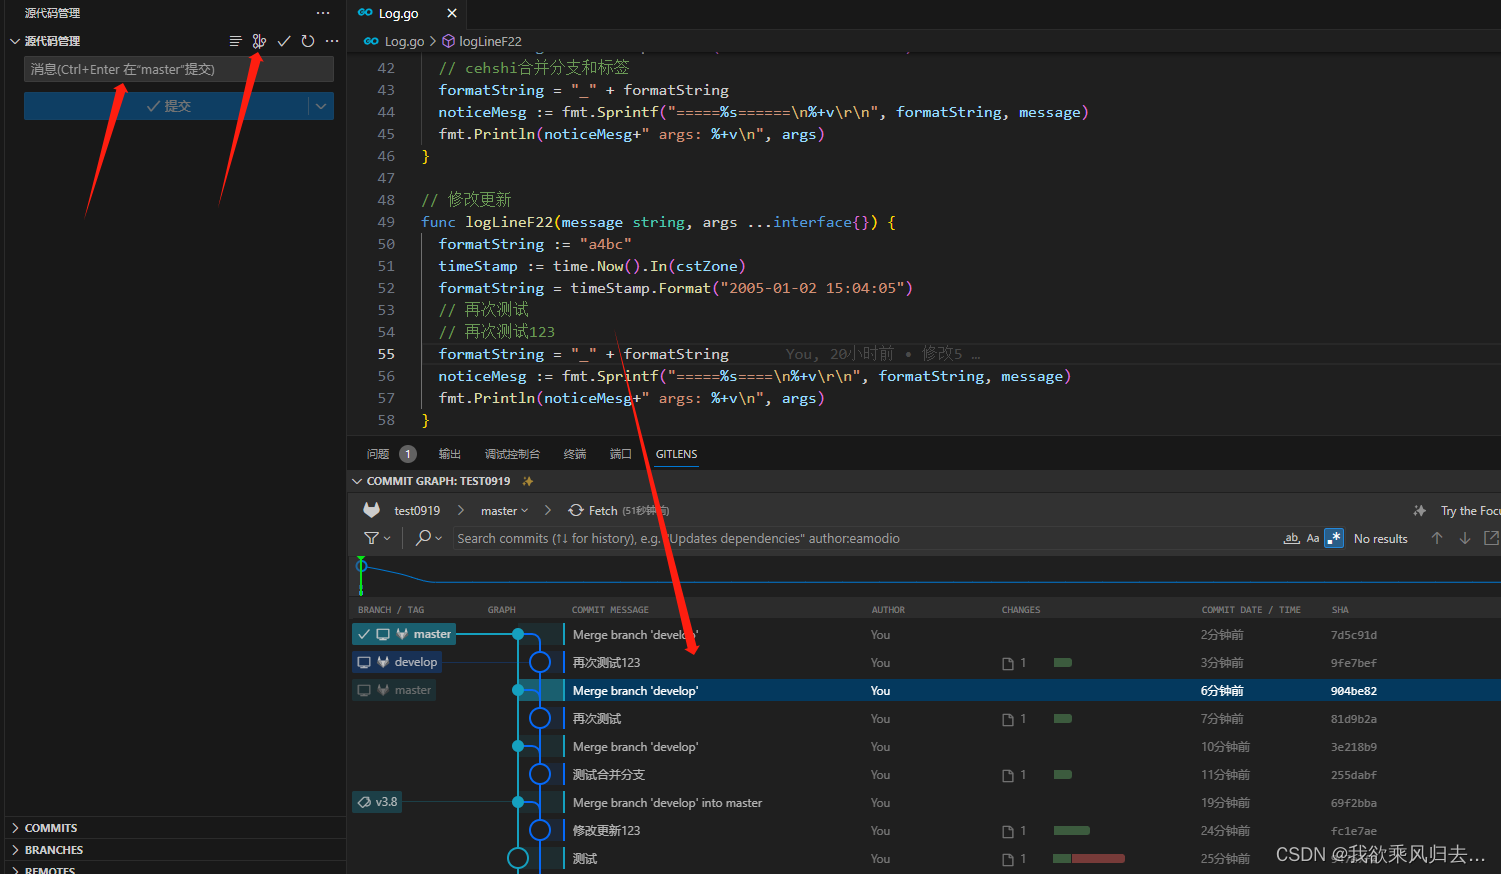
Task: Open the commit graph view from source control toolbar
Action: tap(259, 41)
